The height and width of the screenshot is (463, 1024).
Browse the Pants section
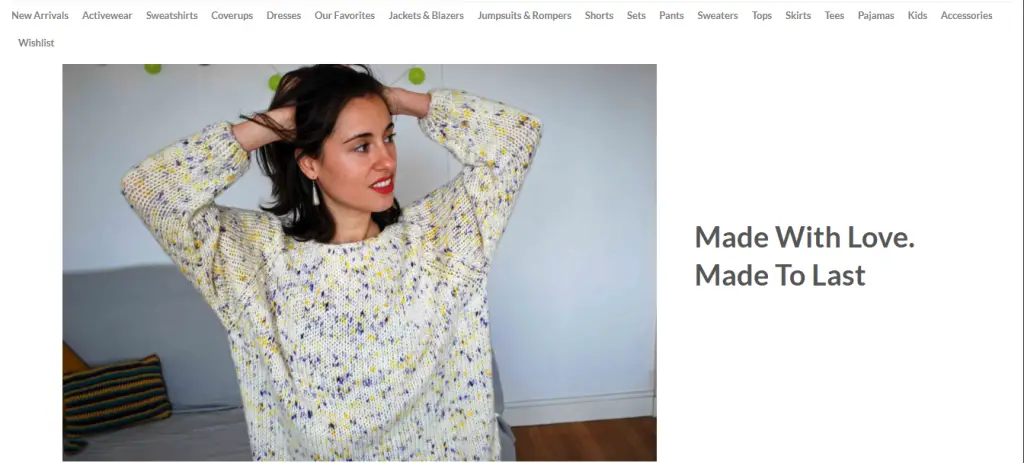pos(671,16)
